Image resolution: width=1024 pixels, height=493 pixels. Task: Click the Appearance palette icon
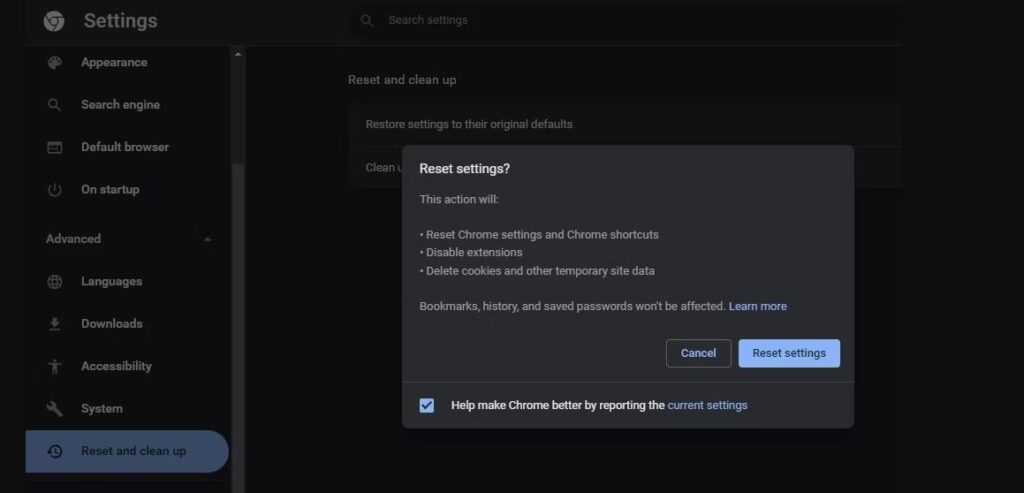click(x=55, y=63)
